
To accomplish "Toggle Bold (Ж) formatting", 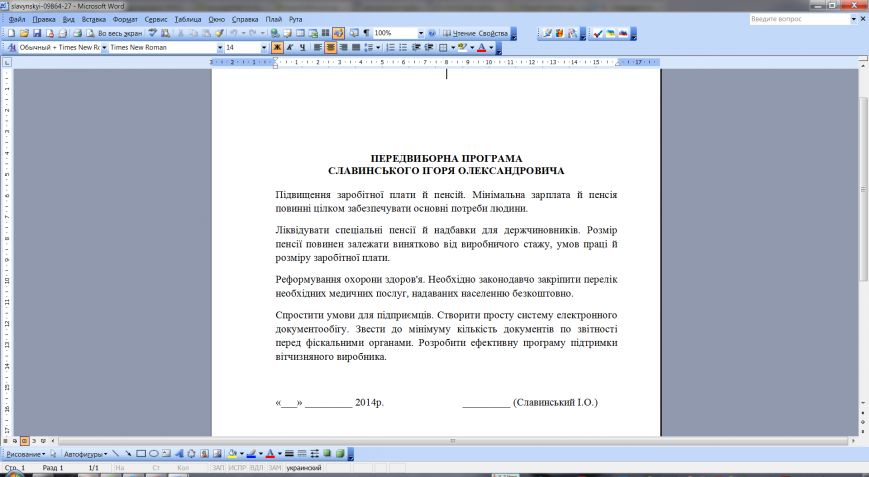I will 277,48.
